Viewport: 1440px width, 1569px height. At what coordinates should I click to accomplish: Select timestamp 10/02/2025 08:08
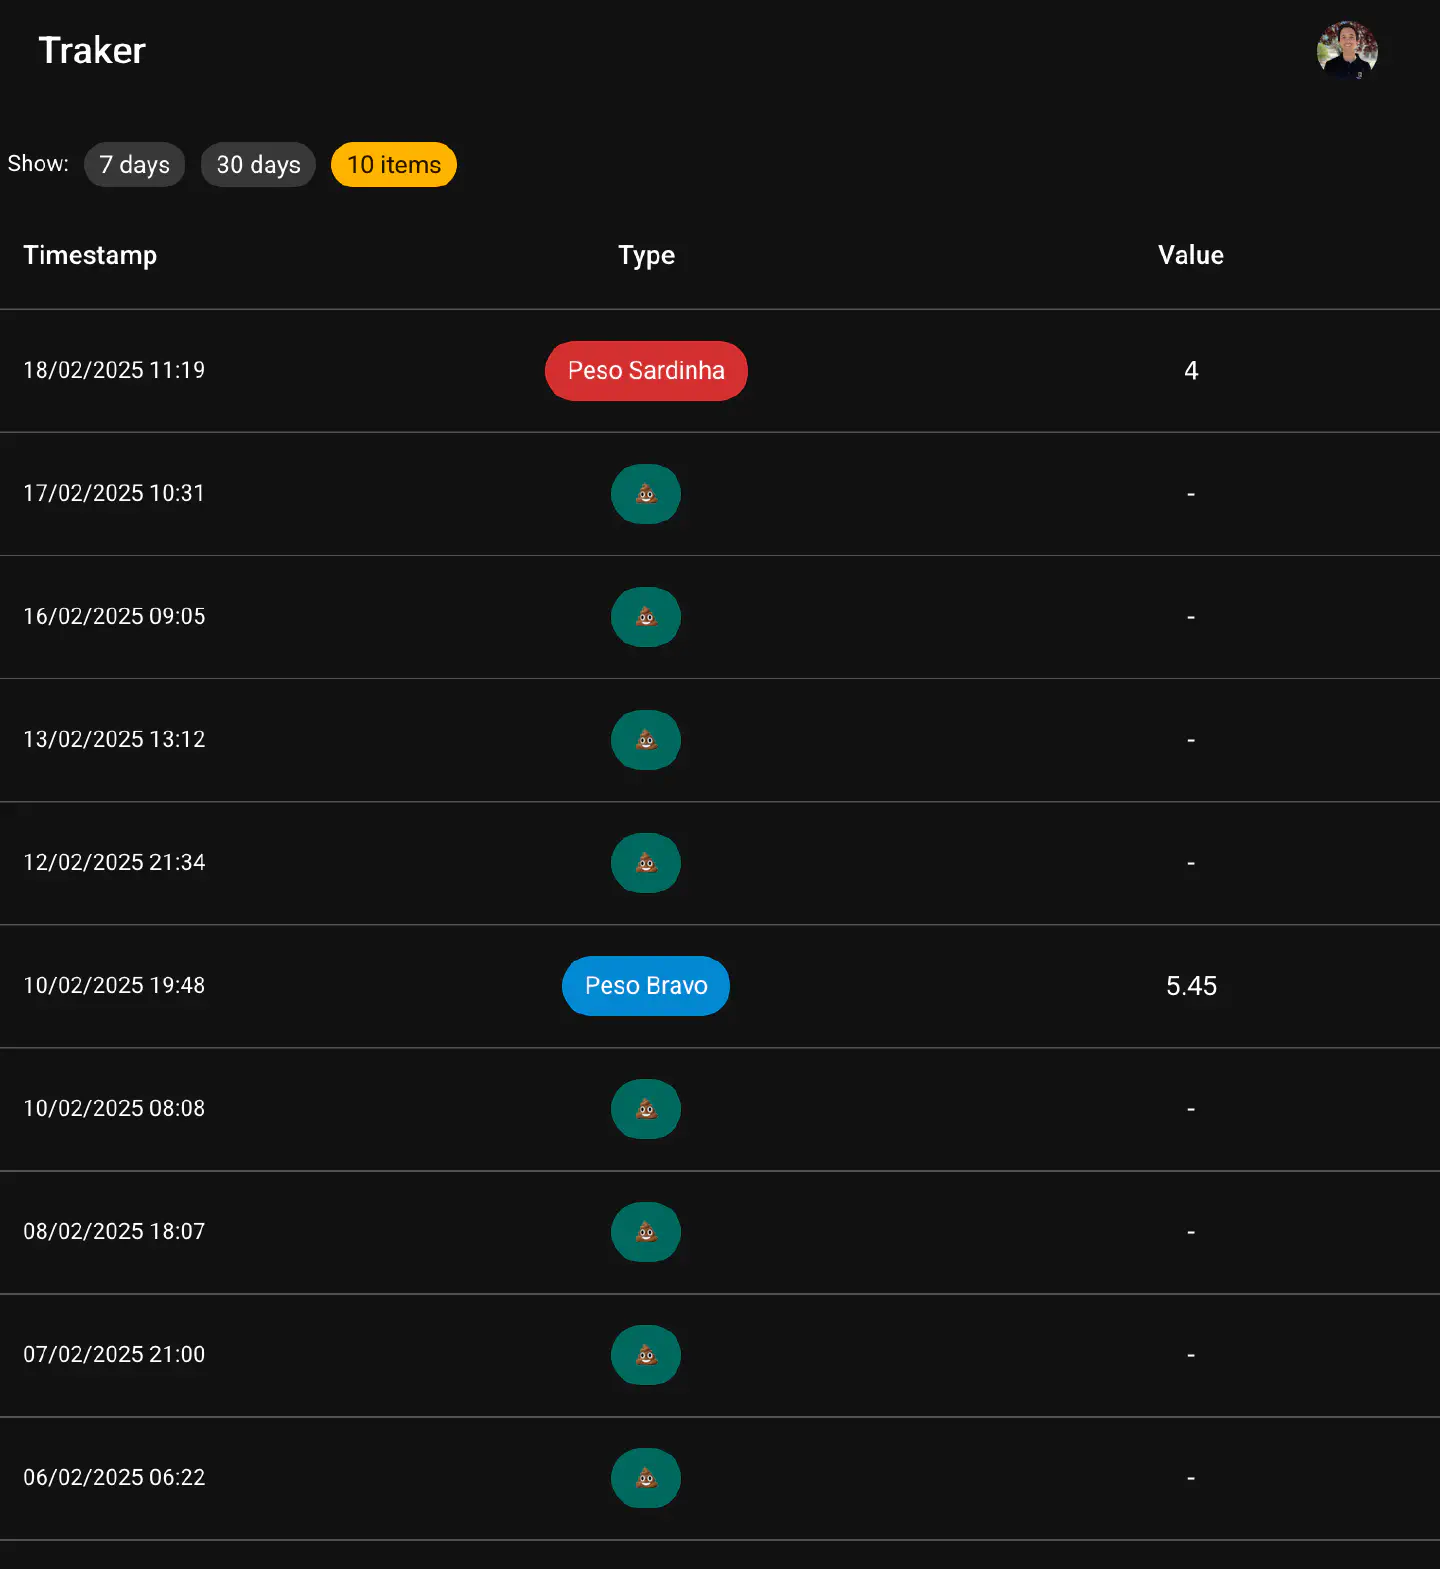click(114, 1108)
